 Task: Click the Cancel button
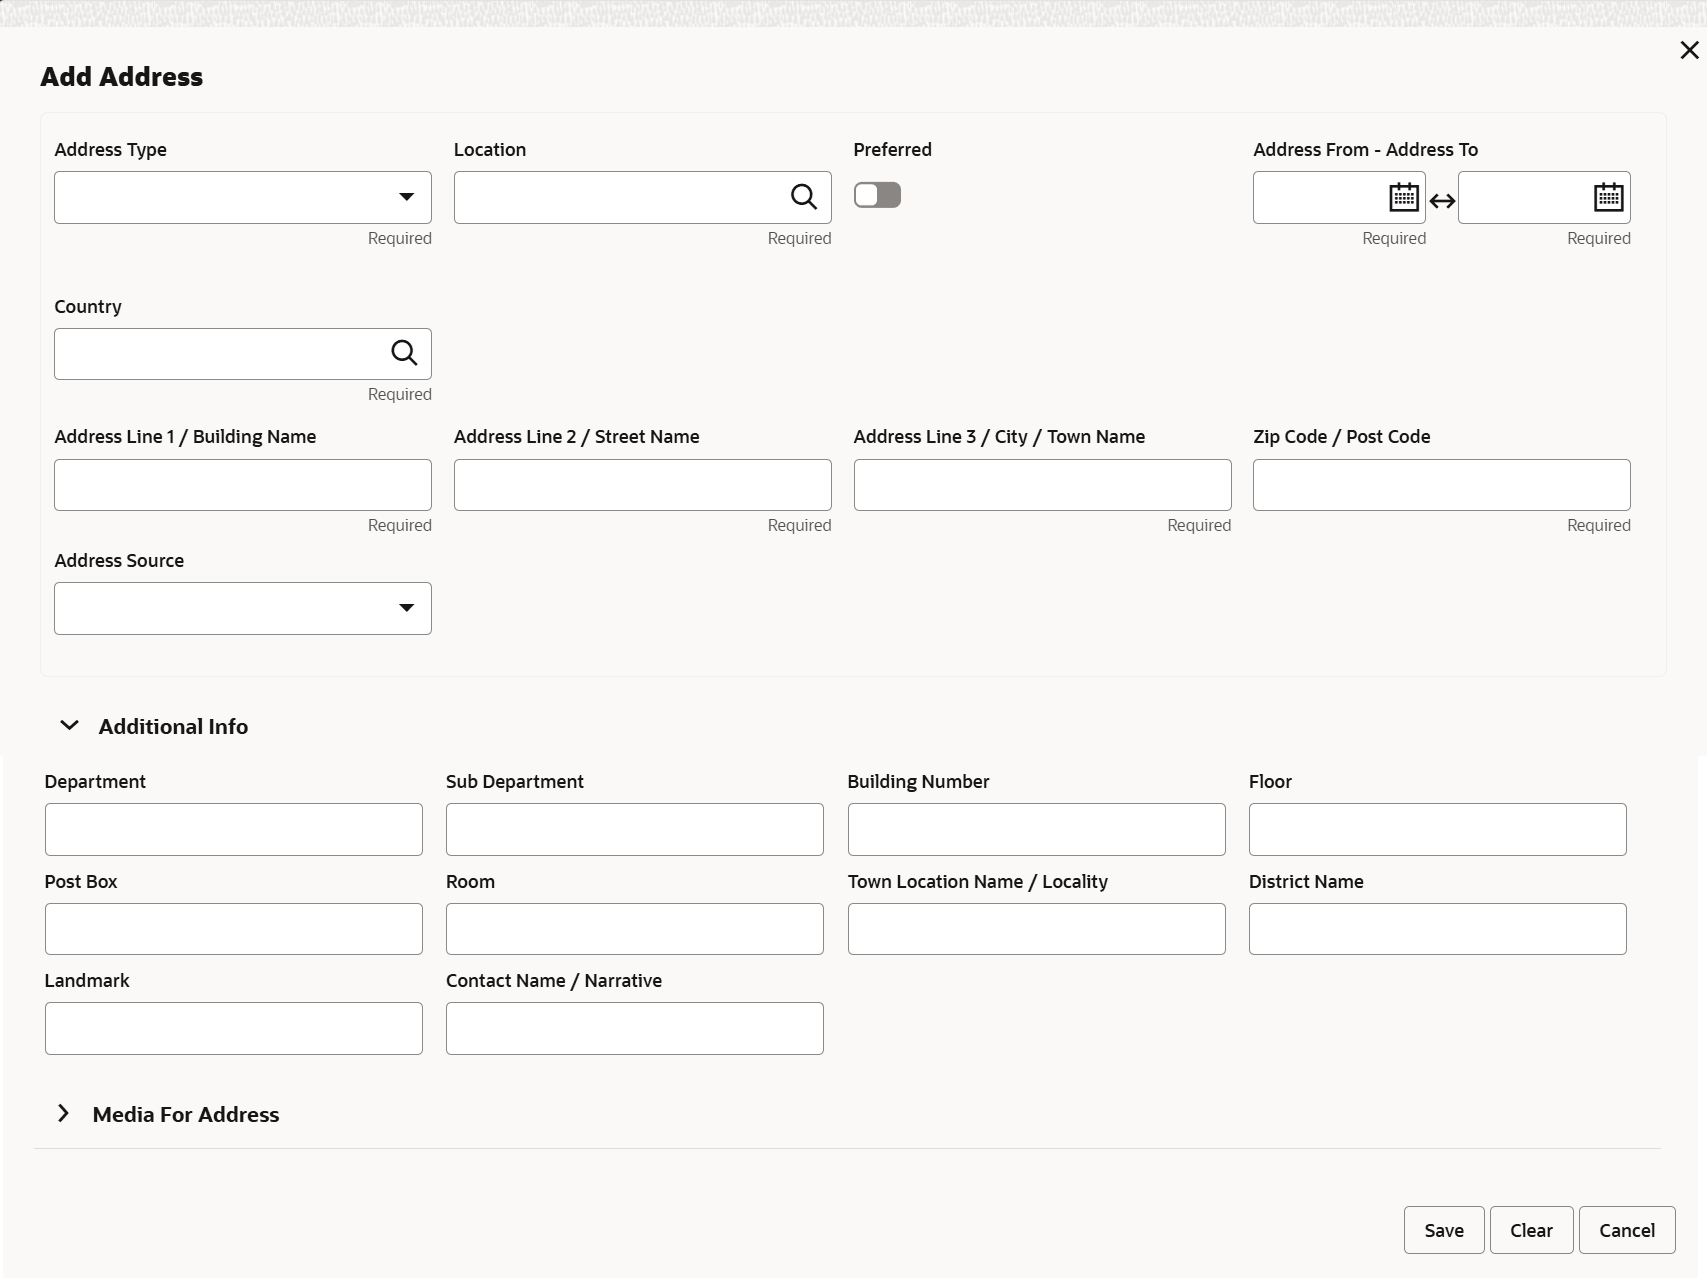pyautogui.click(x=1626, y=1230)
